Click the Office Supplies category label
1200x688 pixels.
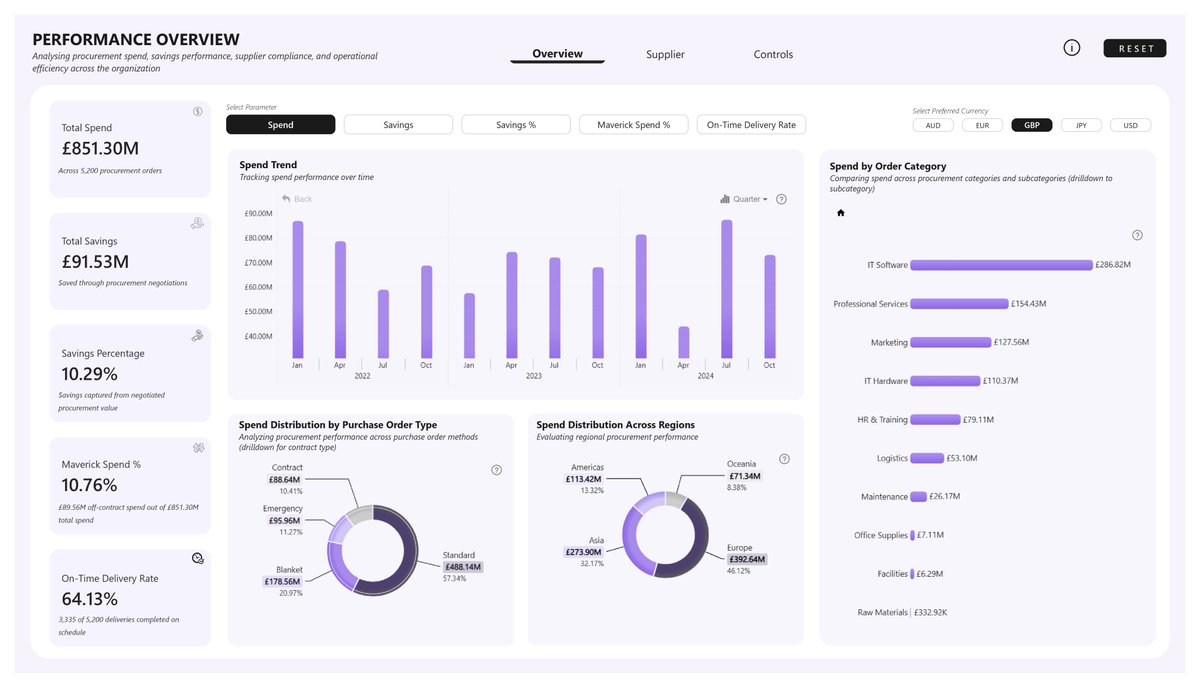pos(881,536)
